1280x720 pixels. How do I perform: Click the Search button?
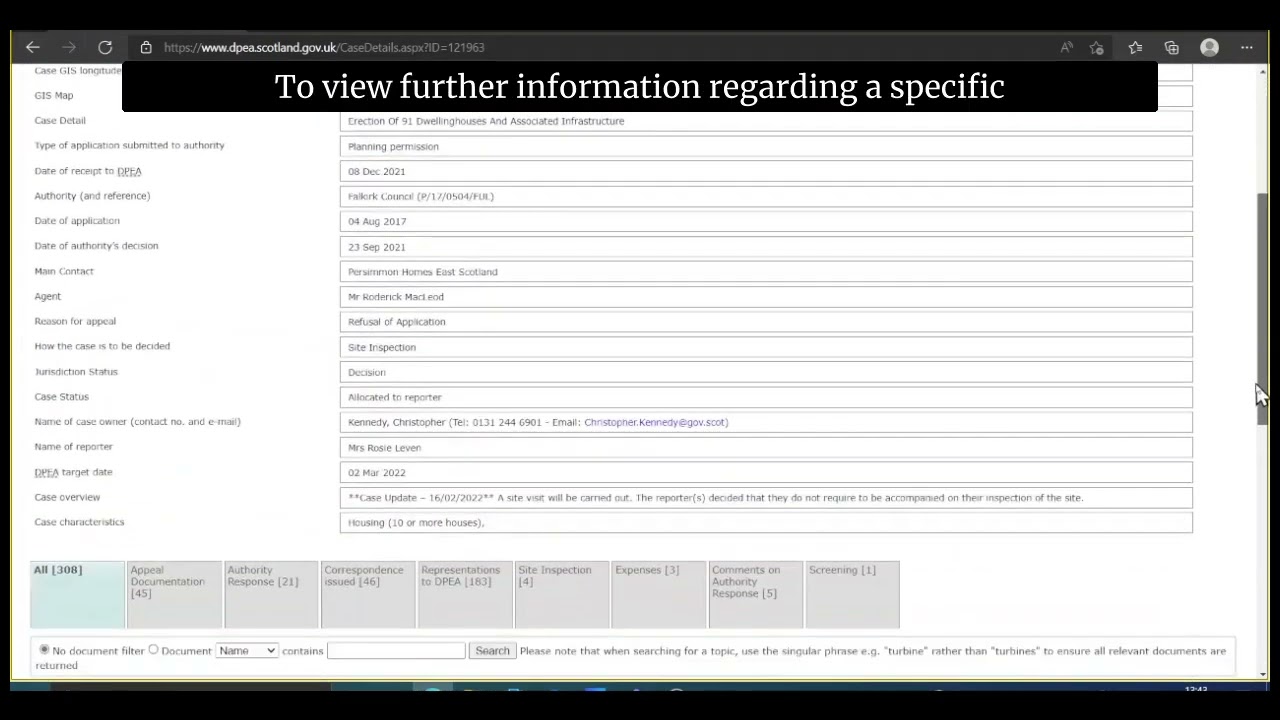492,650
